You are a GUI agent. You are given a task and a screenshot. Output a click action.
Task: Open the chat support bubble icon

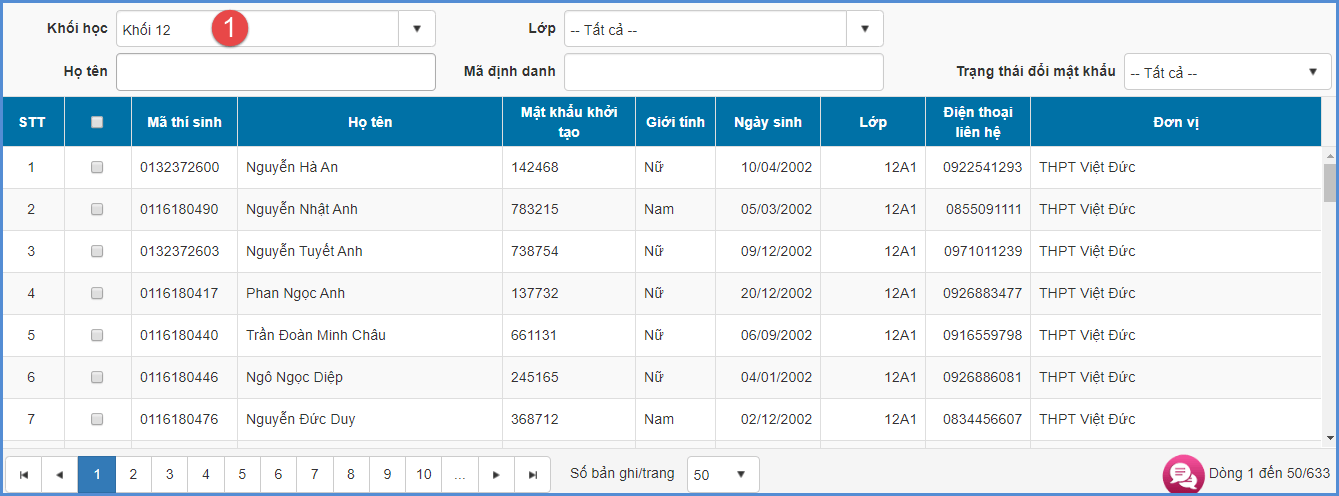coord(1182,475)
